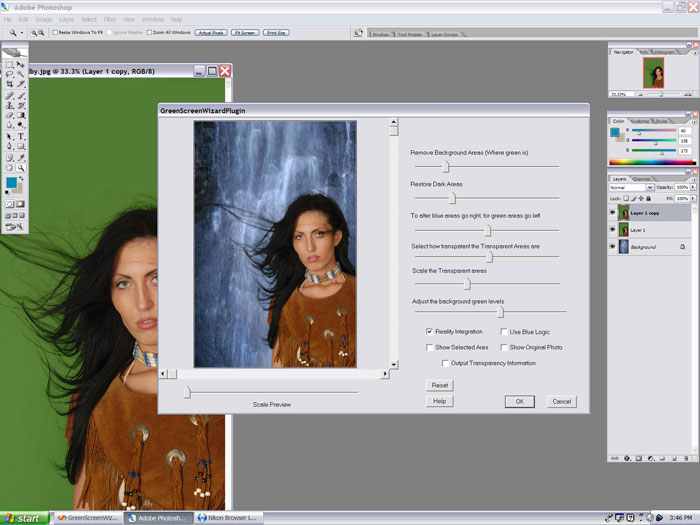Viewport: 700px width, 525px height.
Task: Check Show Original Photo
Action: coord(504,347)
